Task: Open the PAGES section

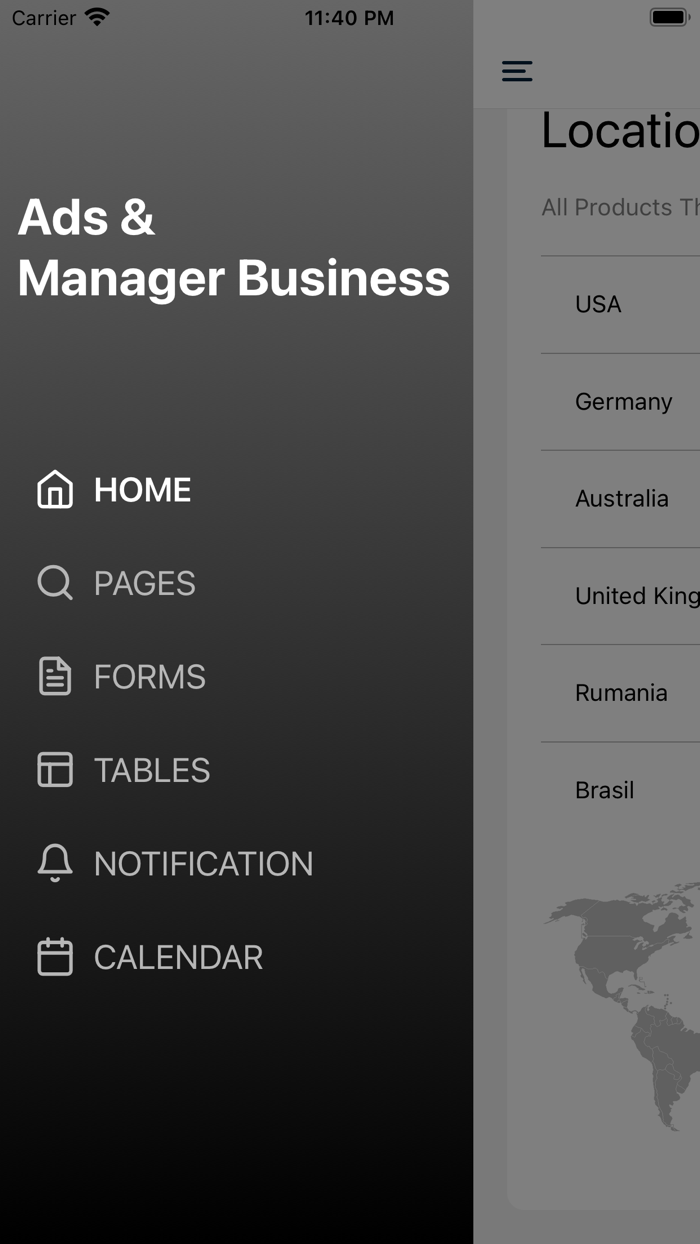Action: (144, 583)
